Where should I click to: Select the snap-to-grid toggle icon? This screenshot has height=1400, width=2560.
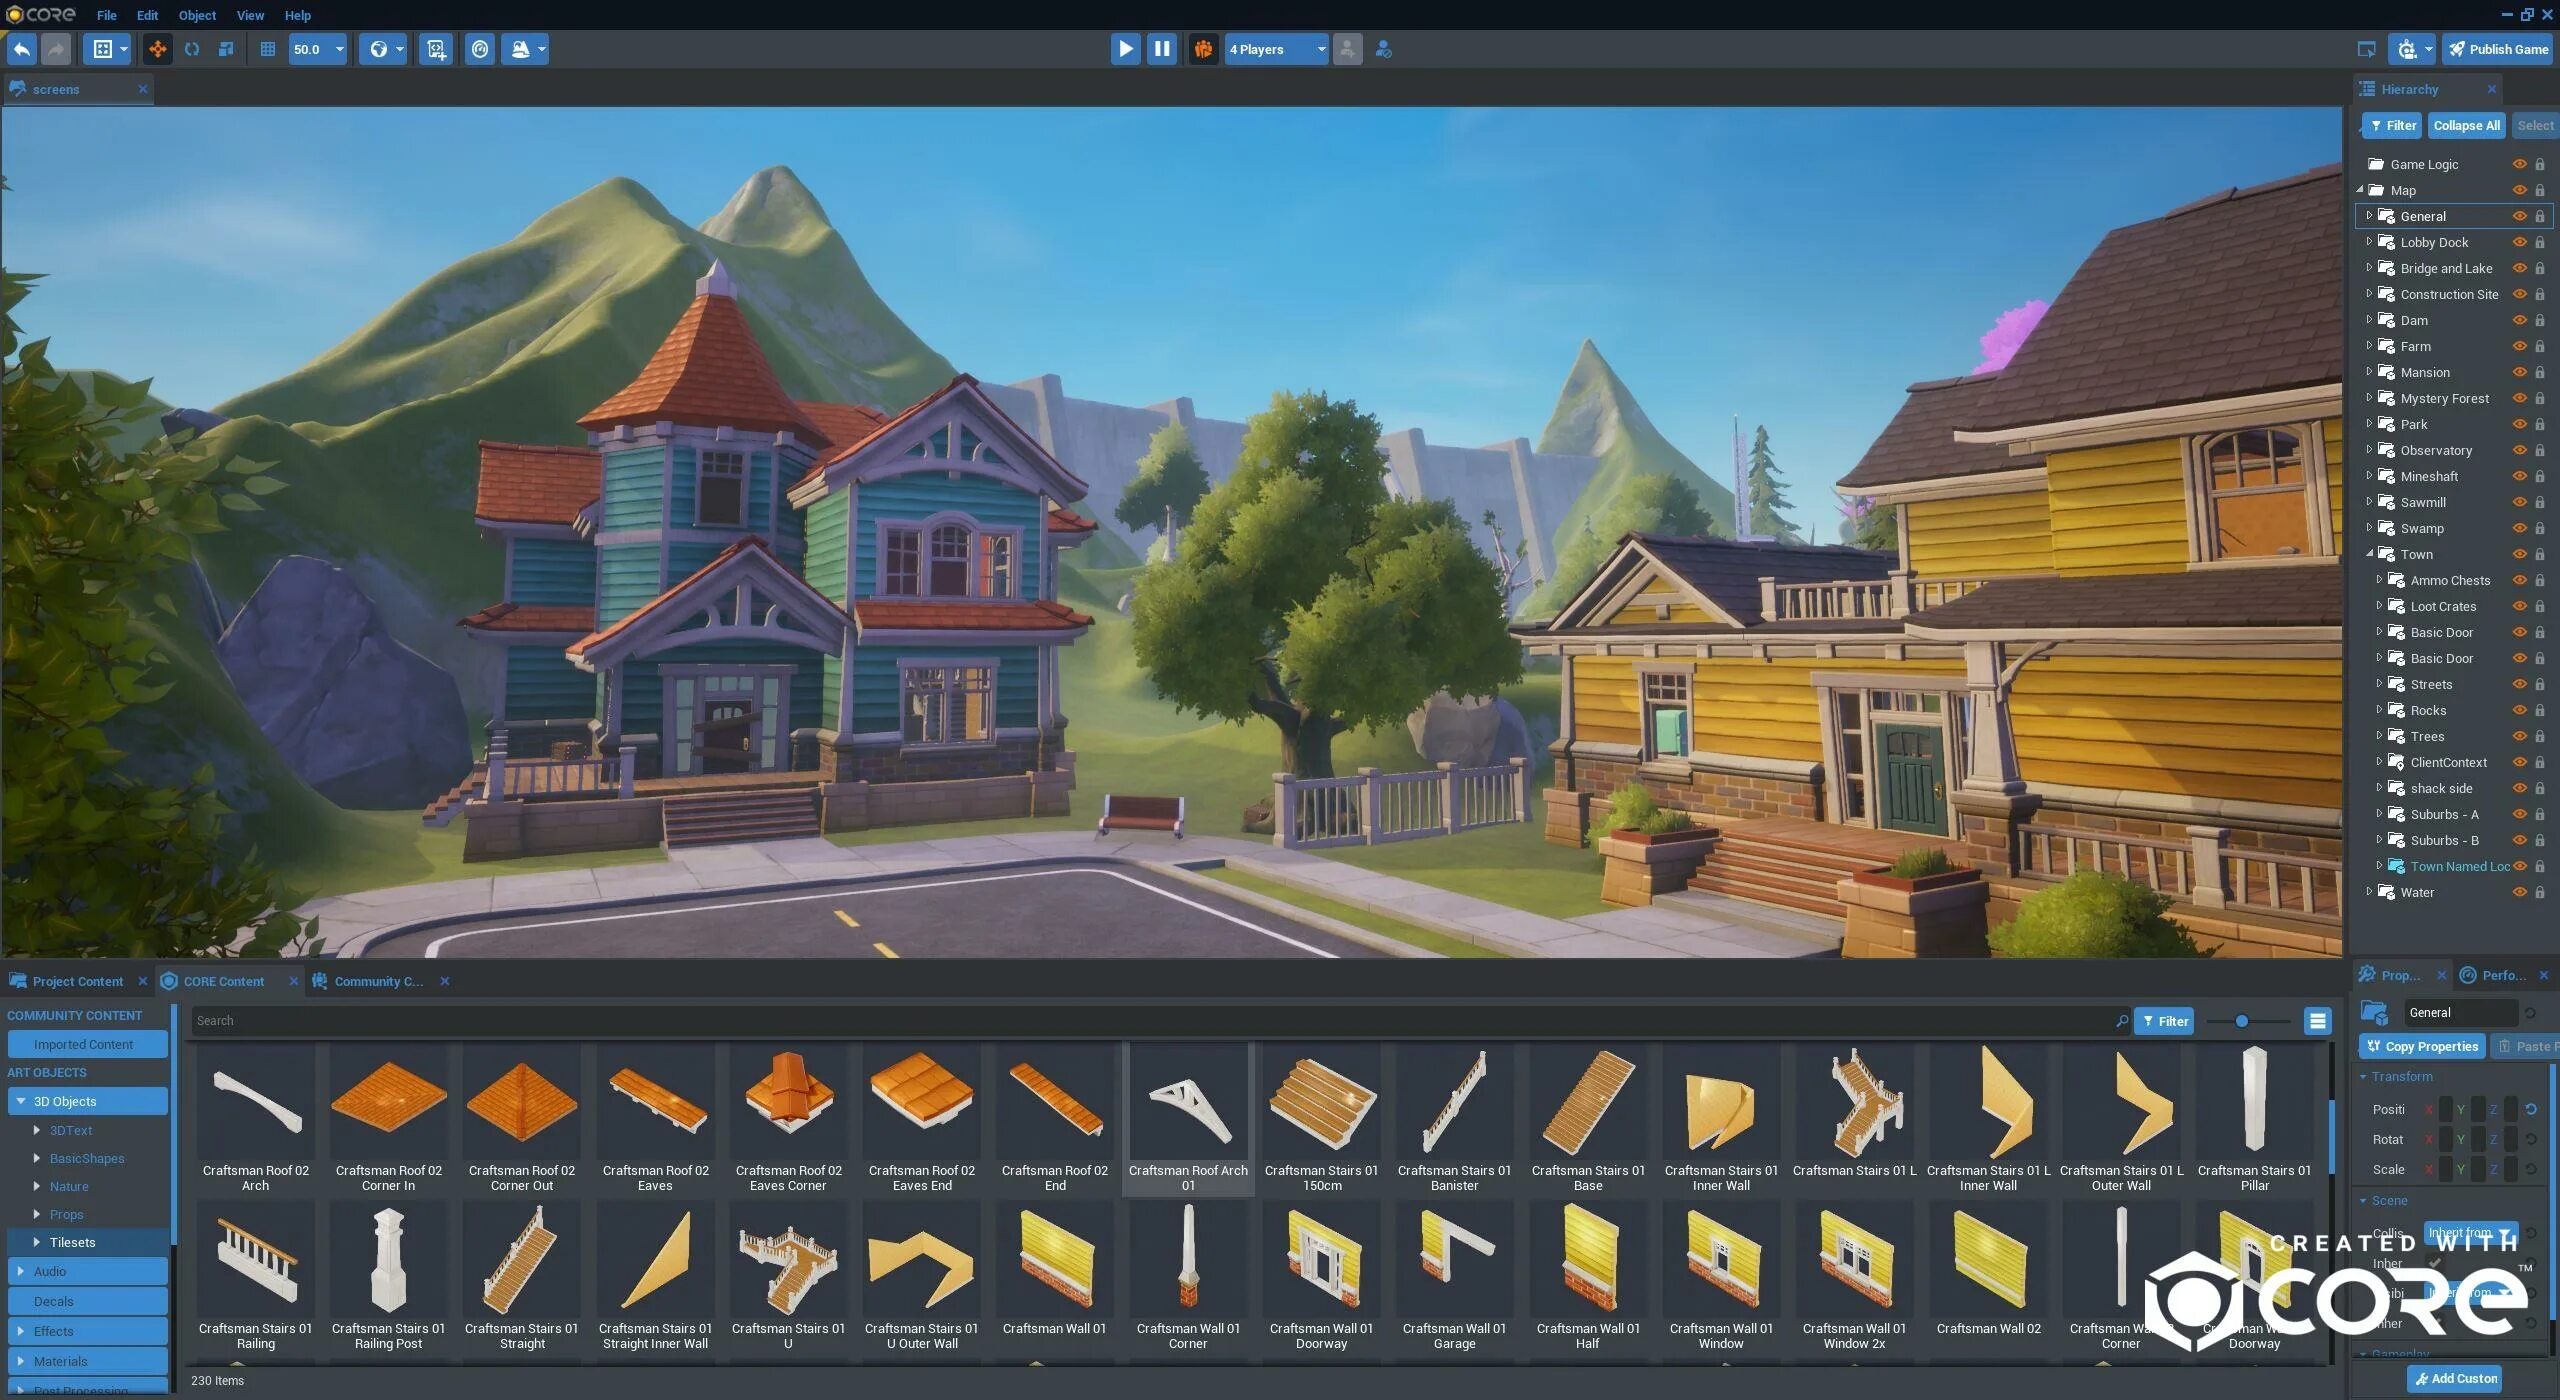pyautogui.click(x=265, y=48)
